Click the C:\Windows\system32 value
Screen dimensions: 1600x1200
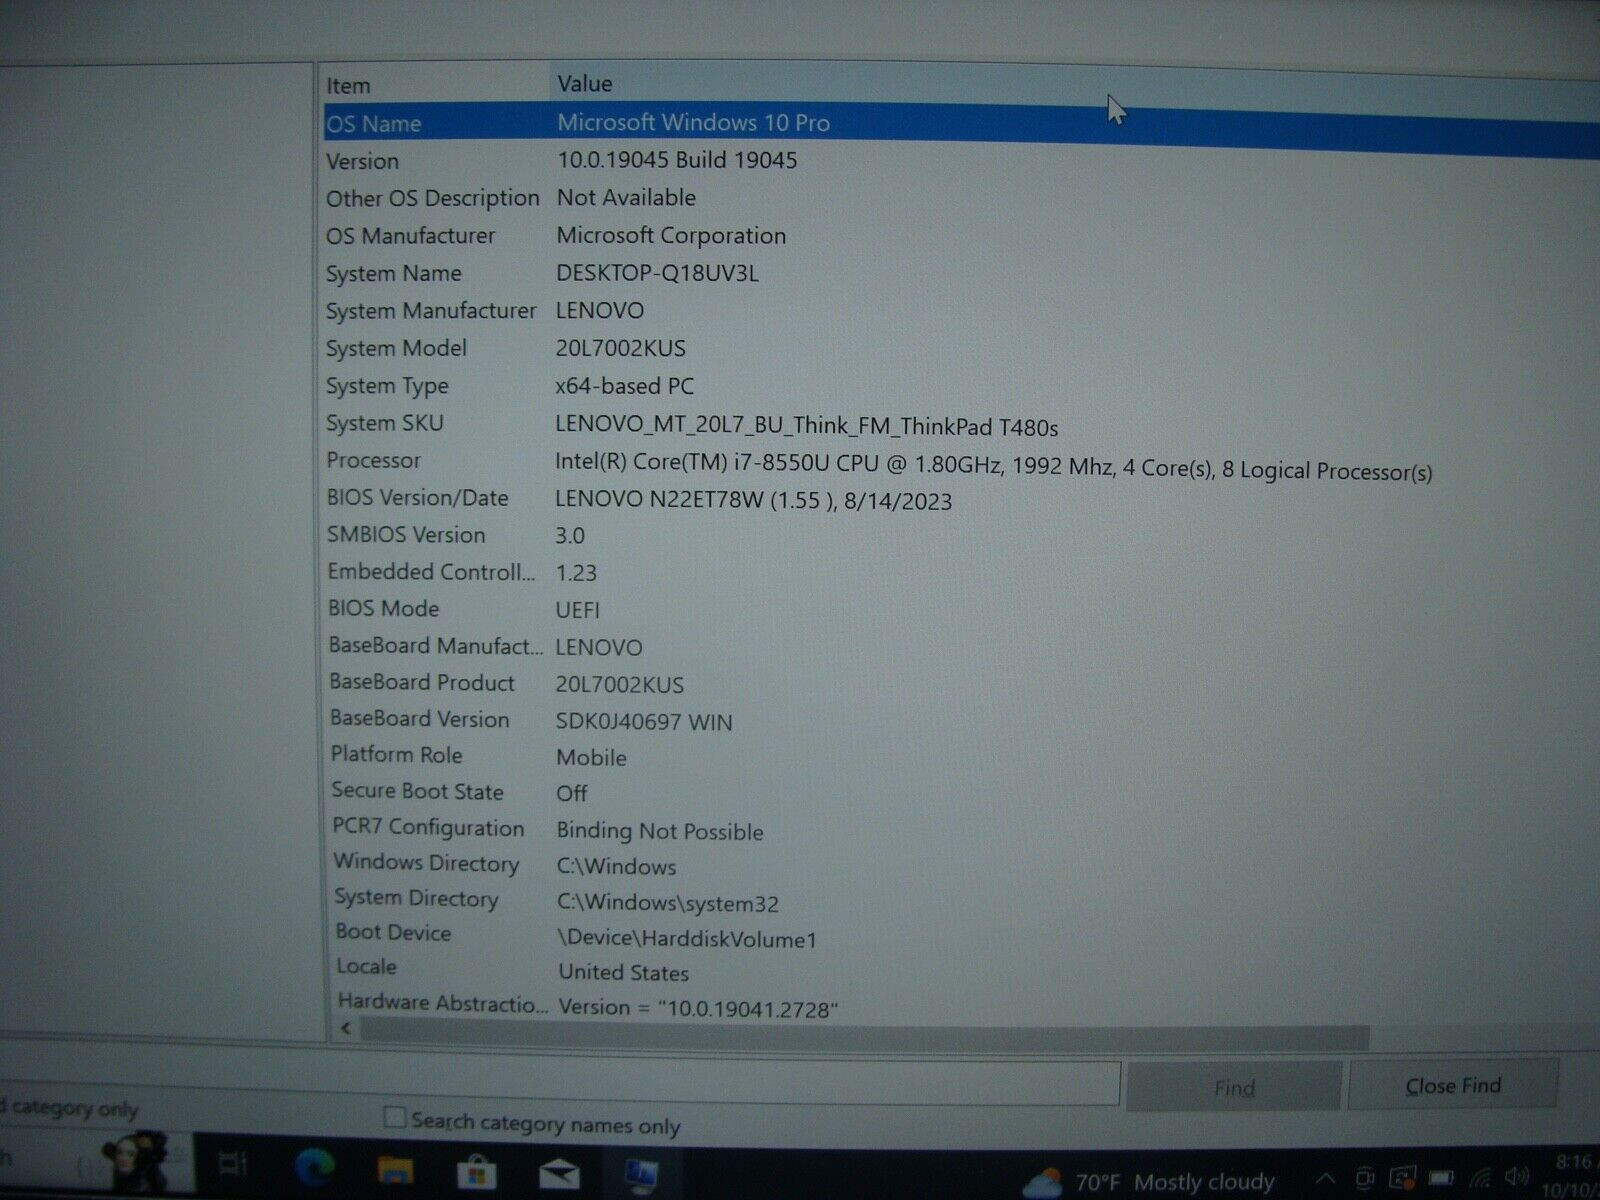click(668, 903)
